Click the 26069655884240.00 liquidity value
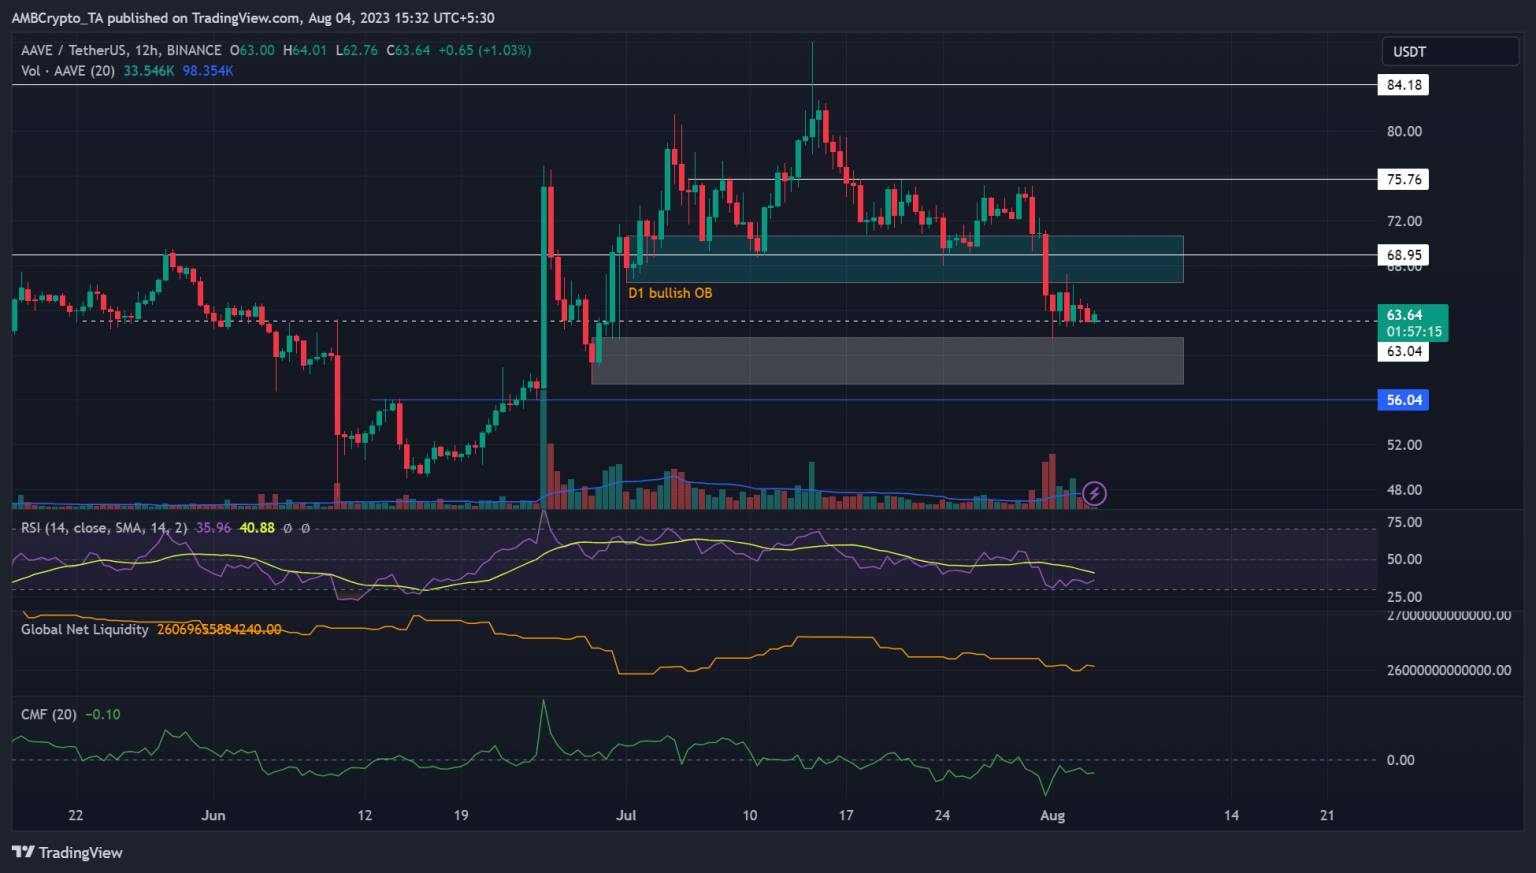The width and height of the screenshot is (1536, 873). pos(218,629)
